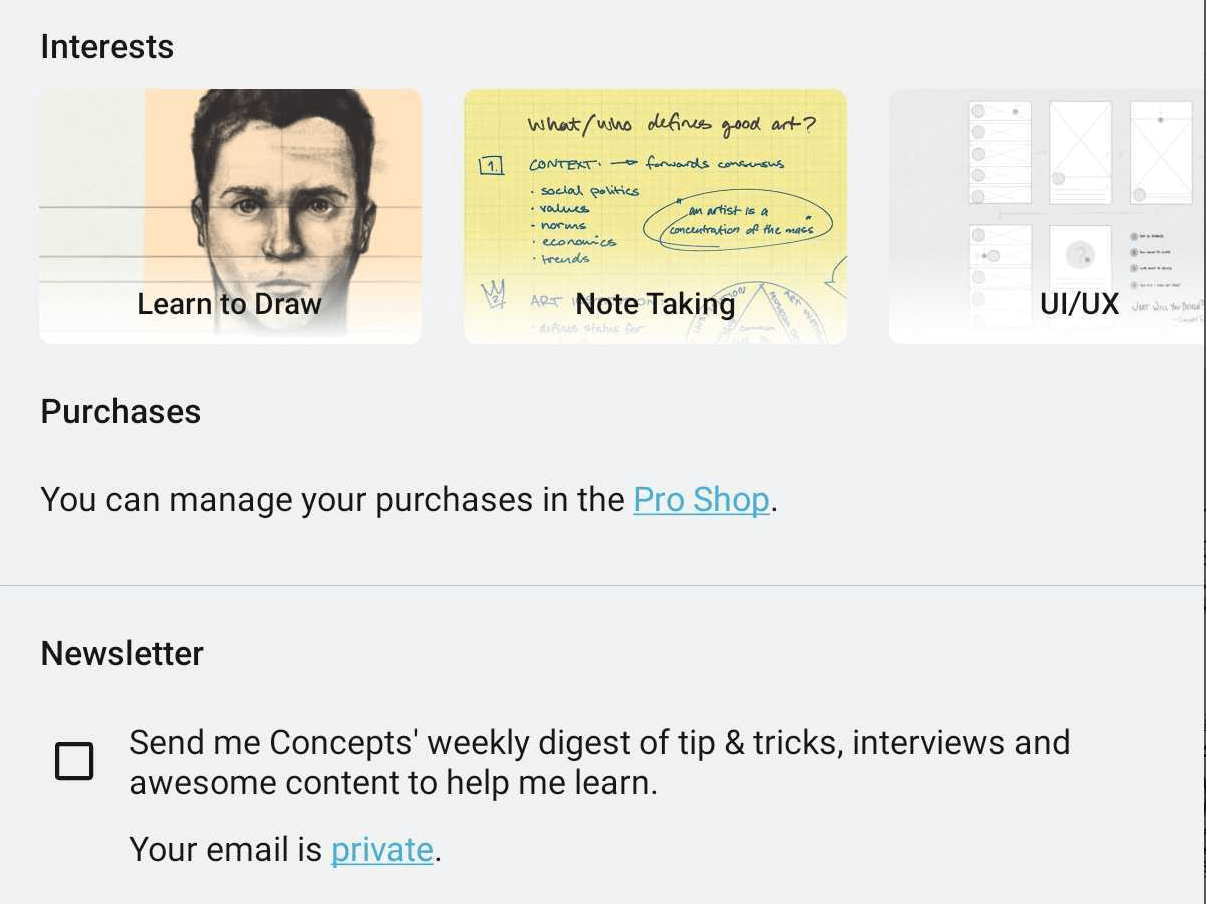This screenshot has height=904, width=1206.
Task: Click the 'UI/UX' caption text
Action: tap(1079, 304)
